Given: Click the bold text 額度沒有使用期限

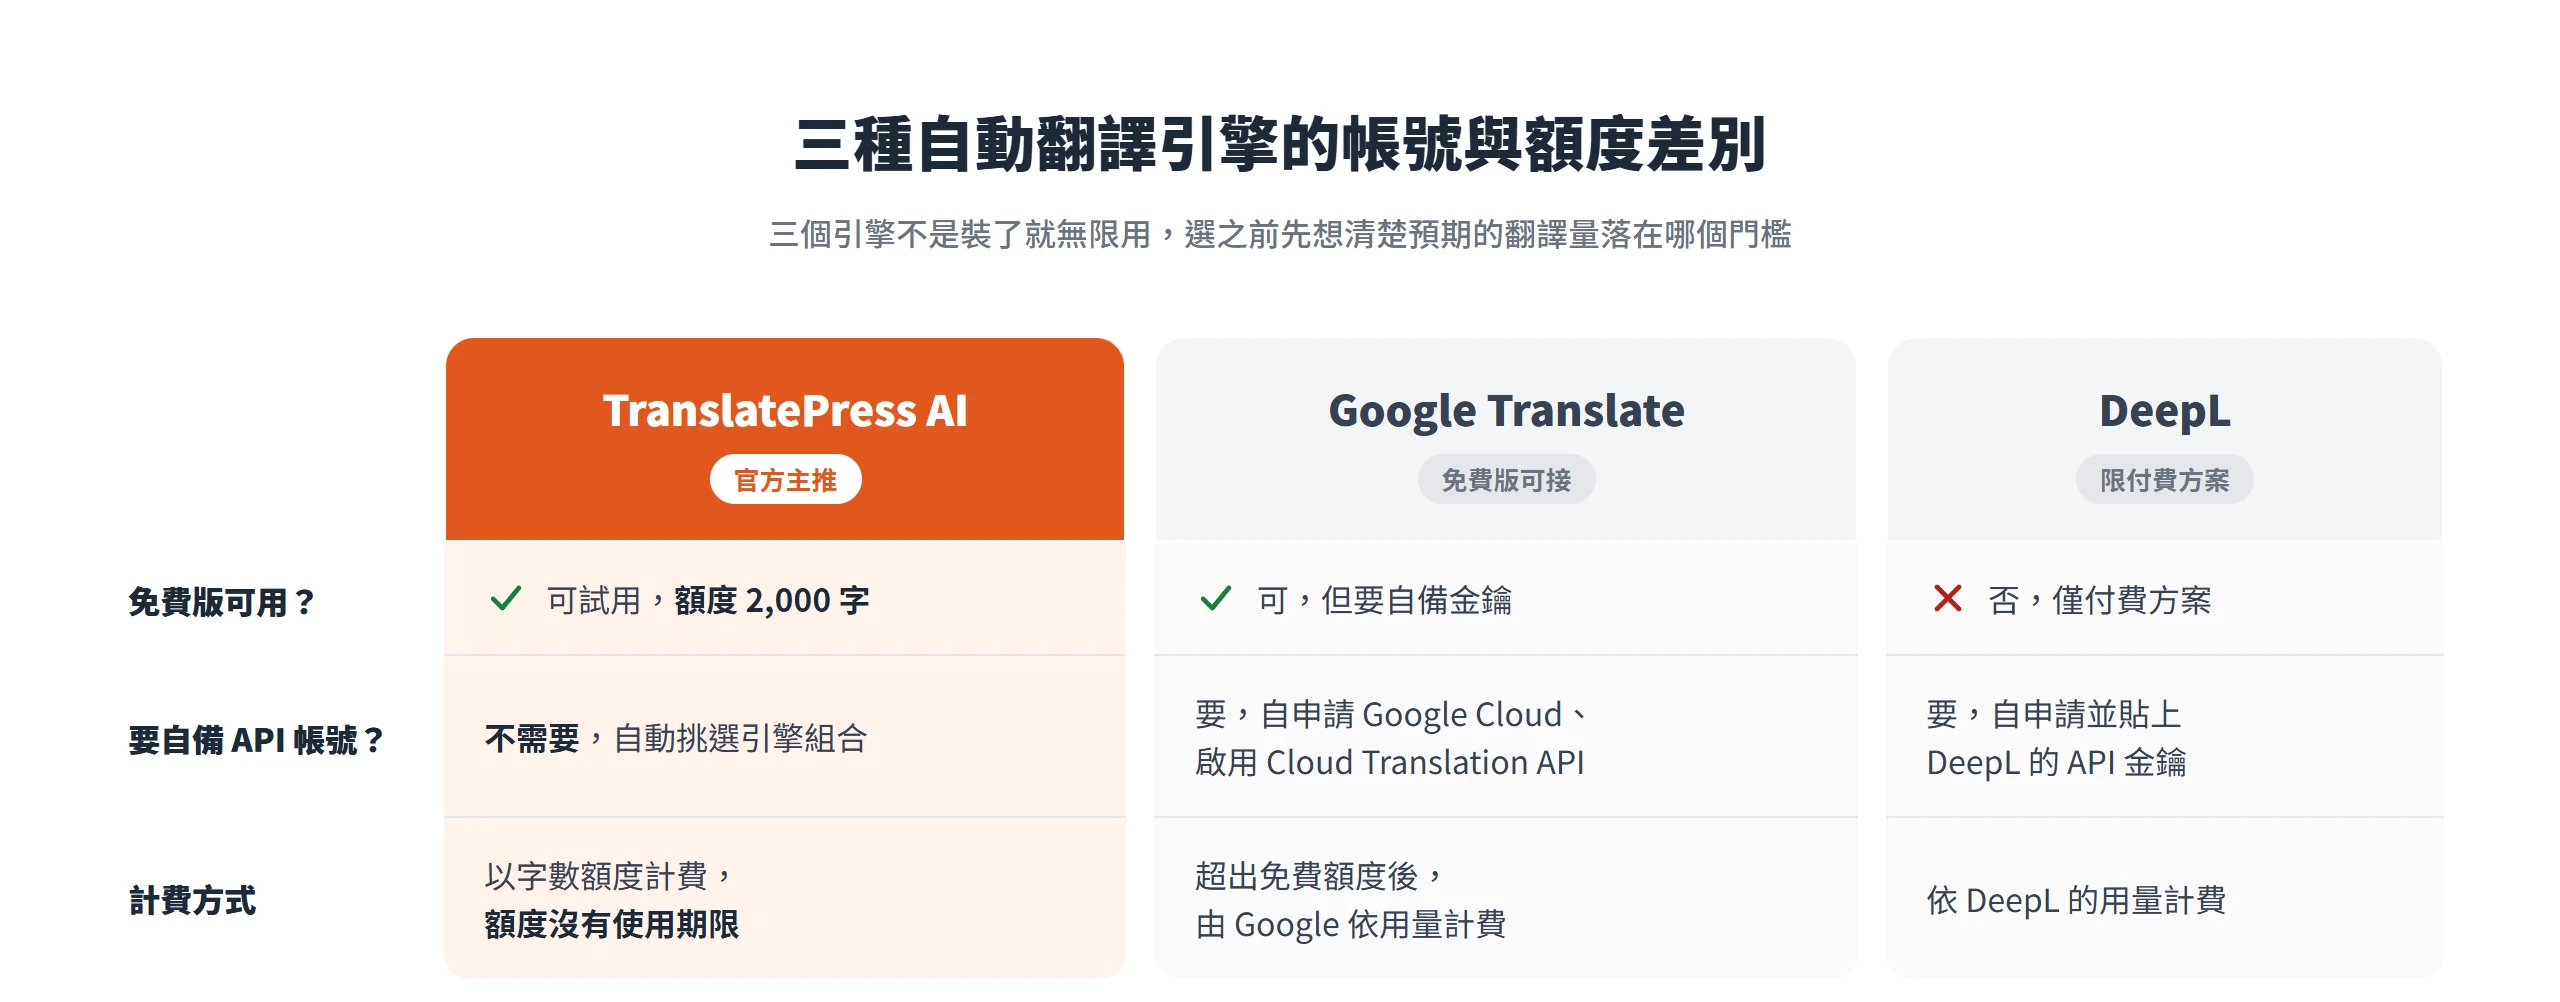Looking at the screenshot, I should pyautogui.click(x=612, y=925).
